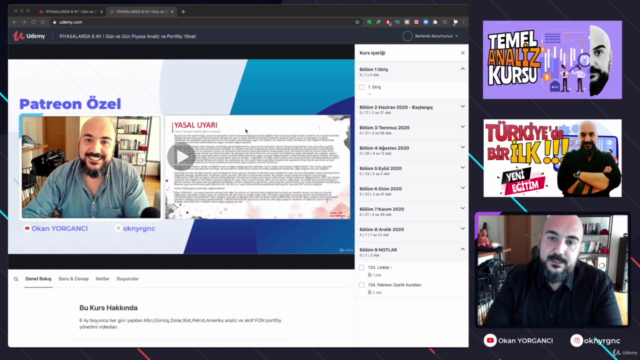Reload the page with the refresh icon
640x360 pixels.
(33, 22)
